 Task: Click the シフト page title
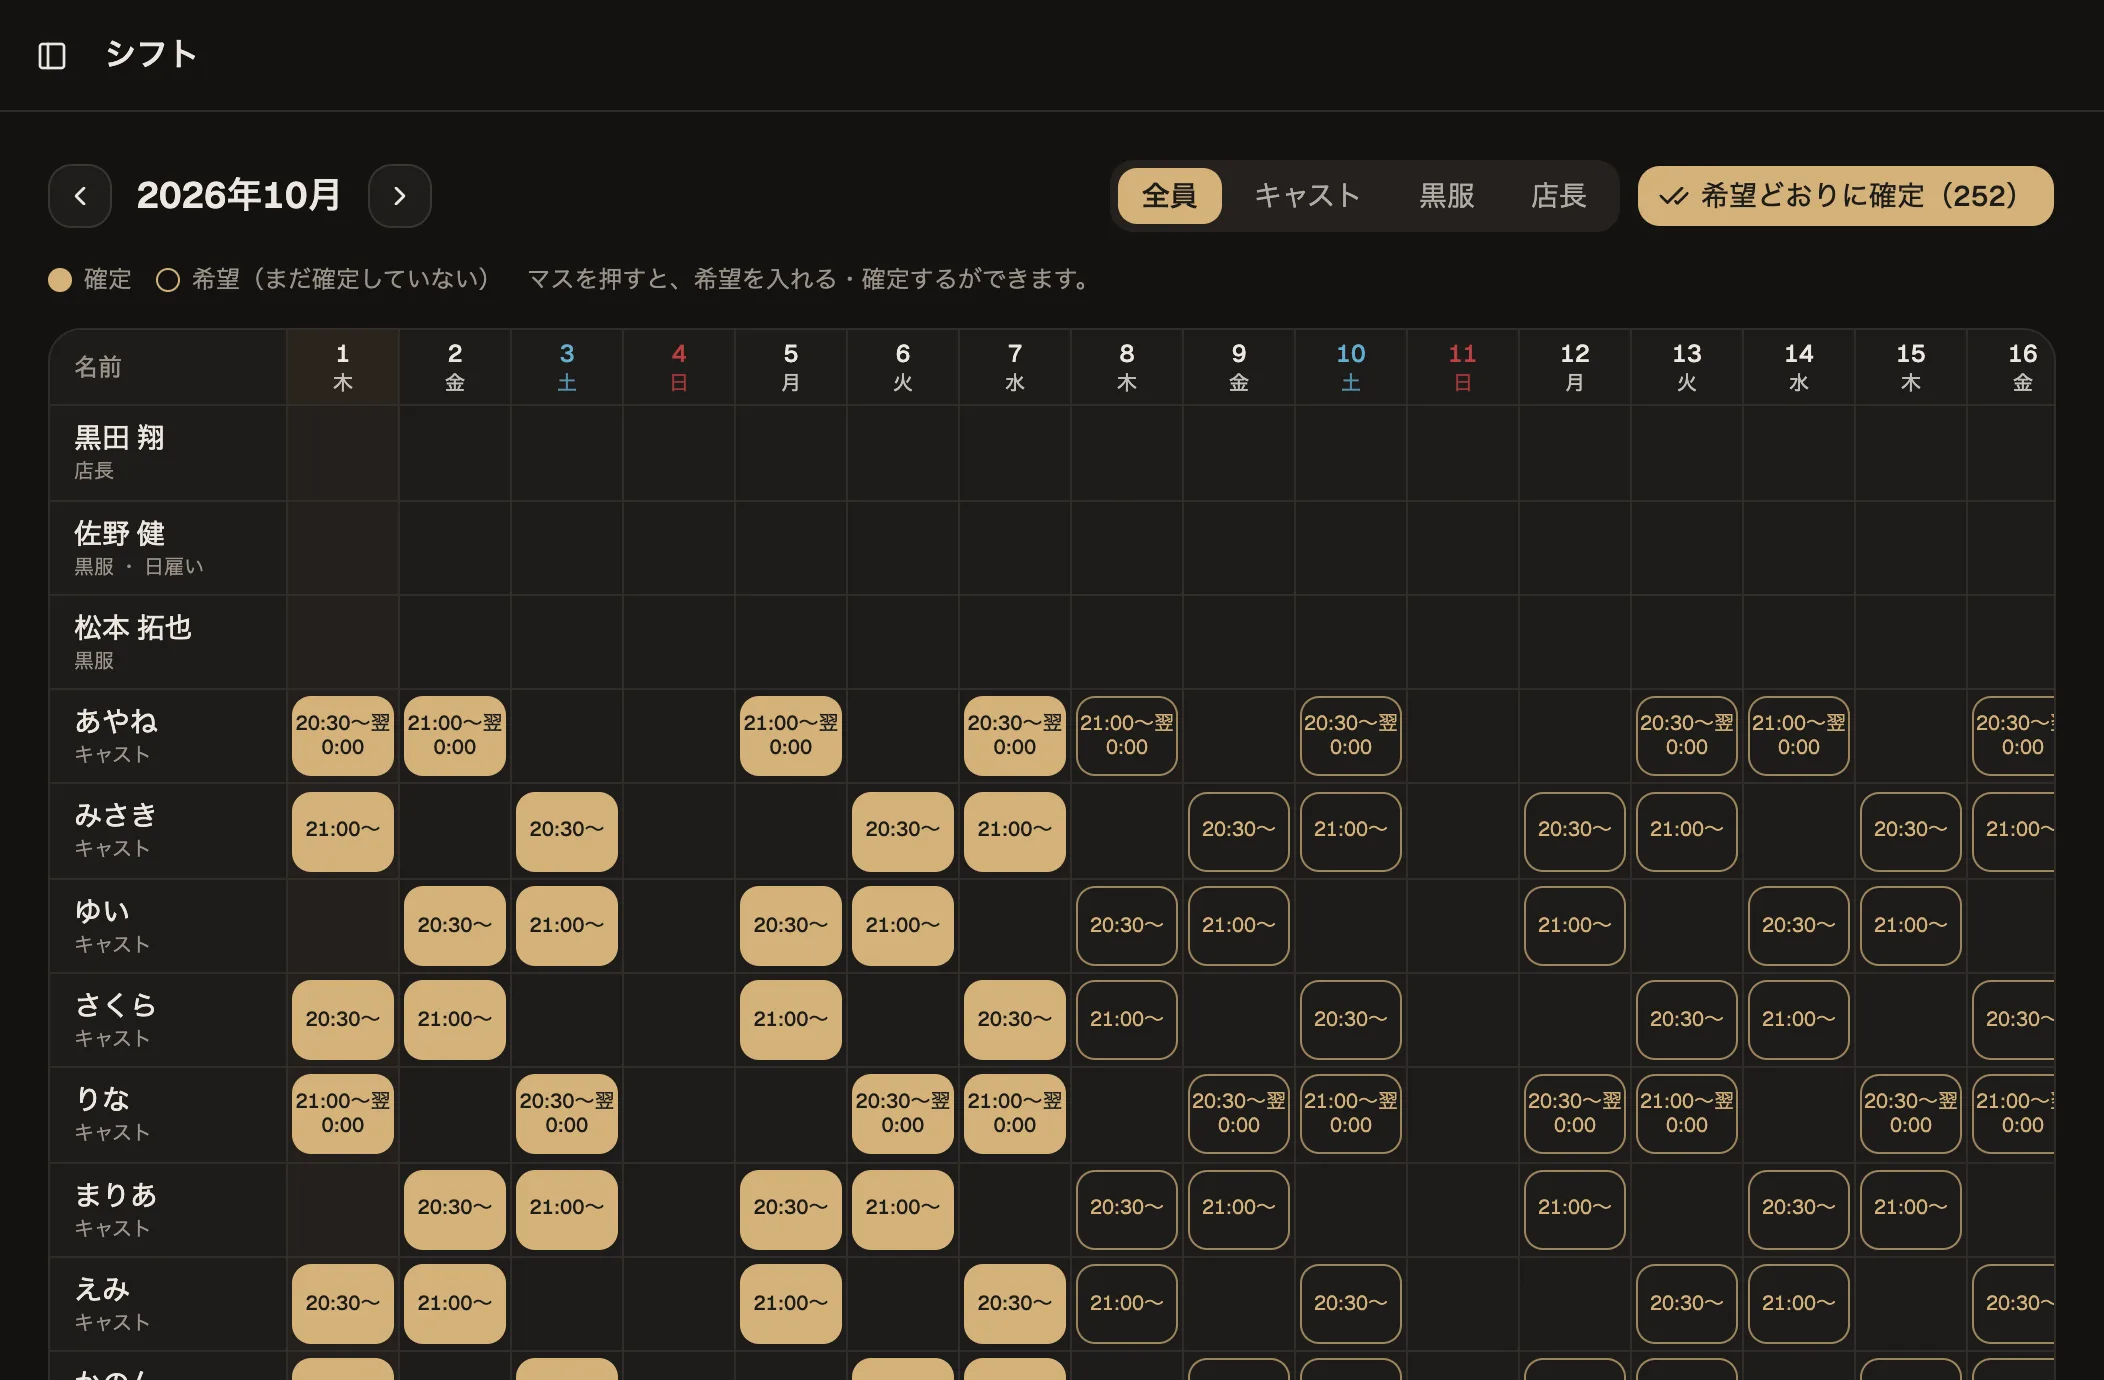point(151,55)
